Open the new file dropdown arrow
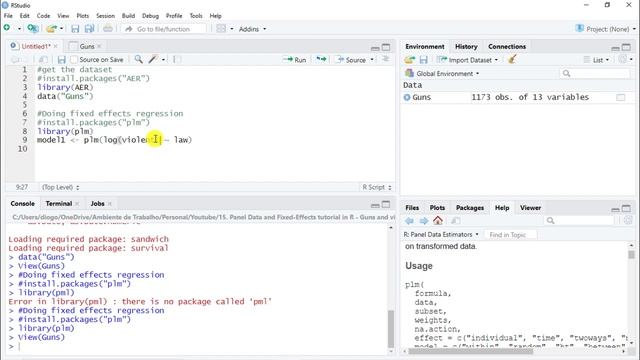Image resolution: width=640 pixels, height=360 pixels. (19, 29)
